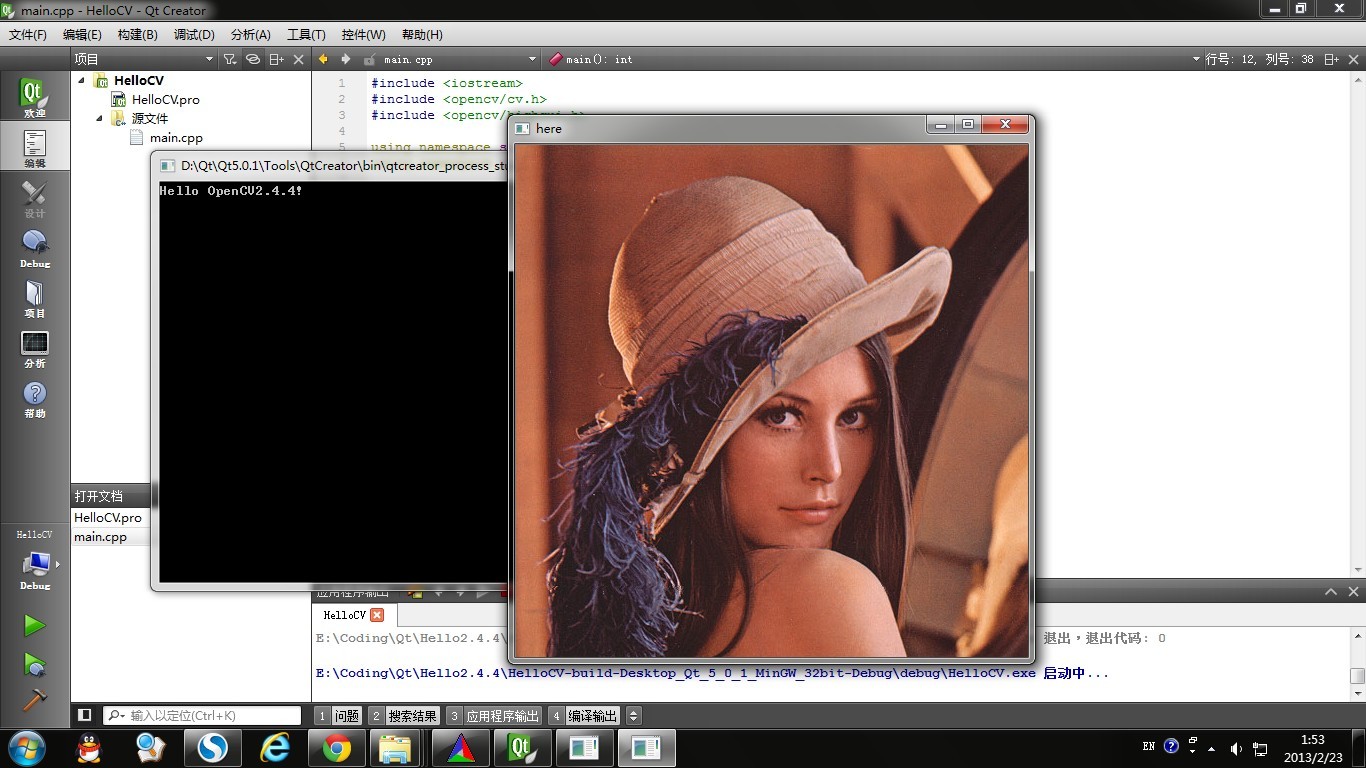Screen dimensions: 1366x768
Task: Open HelloCV Debug kit selector
Action: coord(34,562)
